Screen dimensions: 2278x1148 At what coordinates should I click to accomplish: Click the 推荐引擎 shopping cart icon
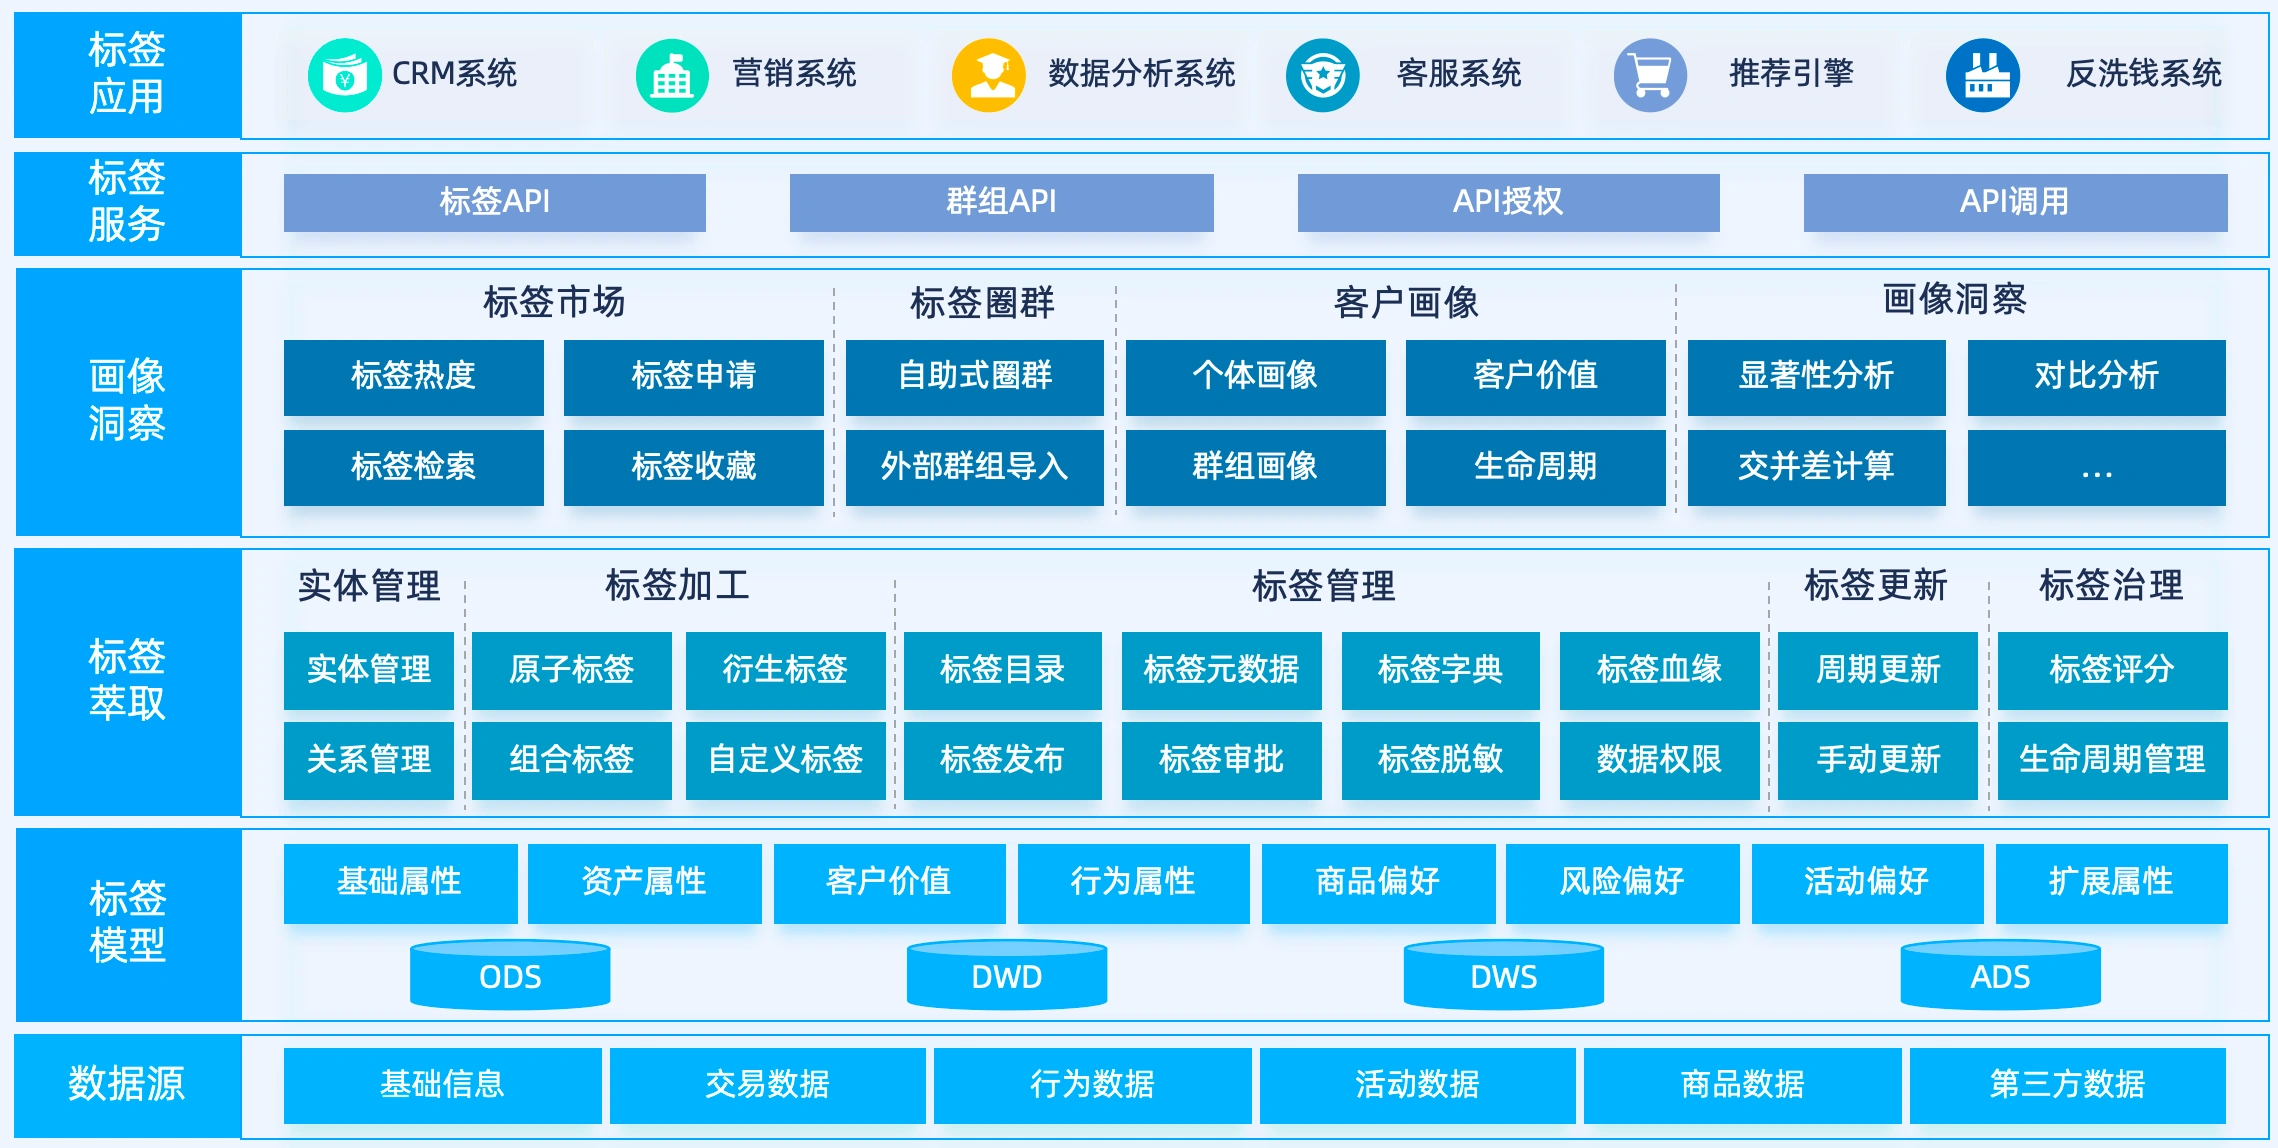point(1650,75)
